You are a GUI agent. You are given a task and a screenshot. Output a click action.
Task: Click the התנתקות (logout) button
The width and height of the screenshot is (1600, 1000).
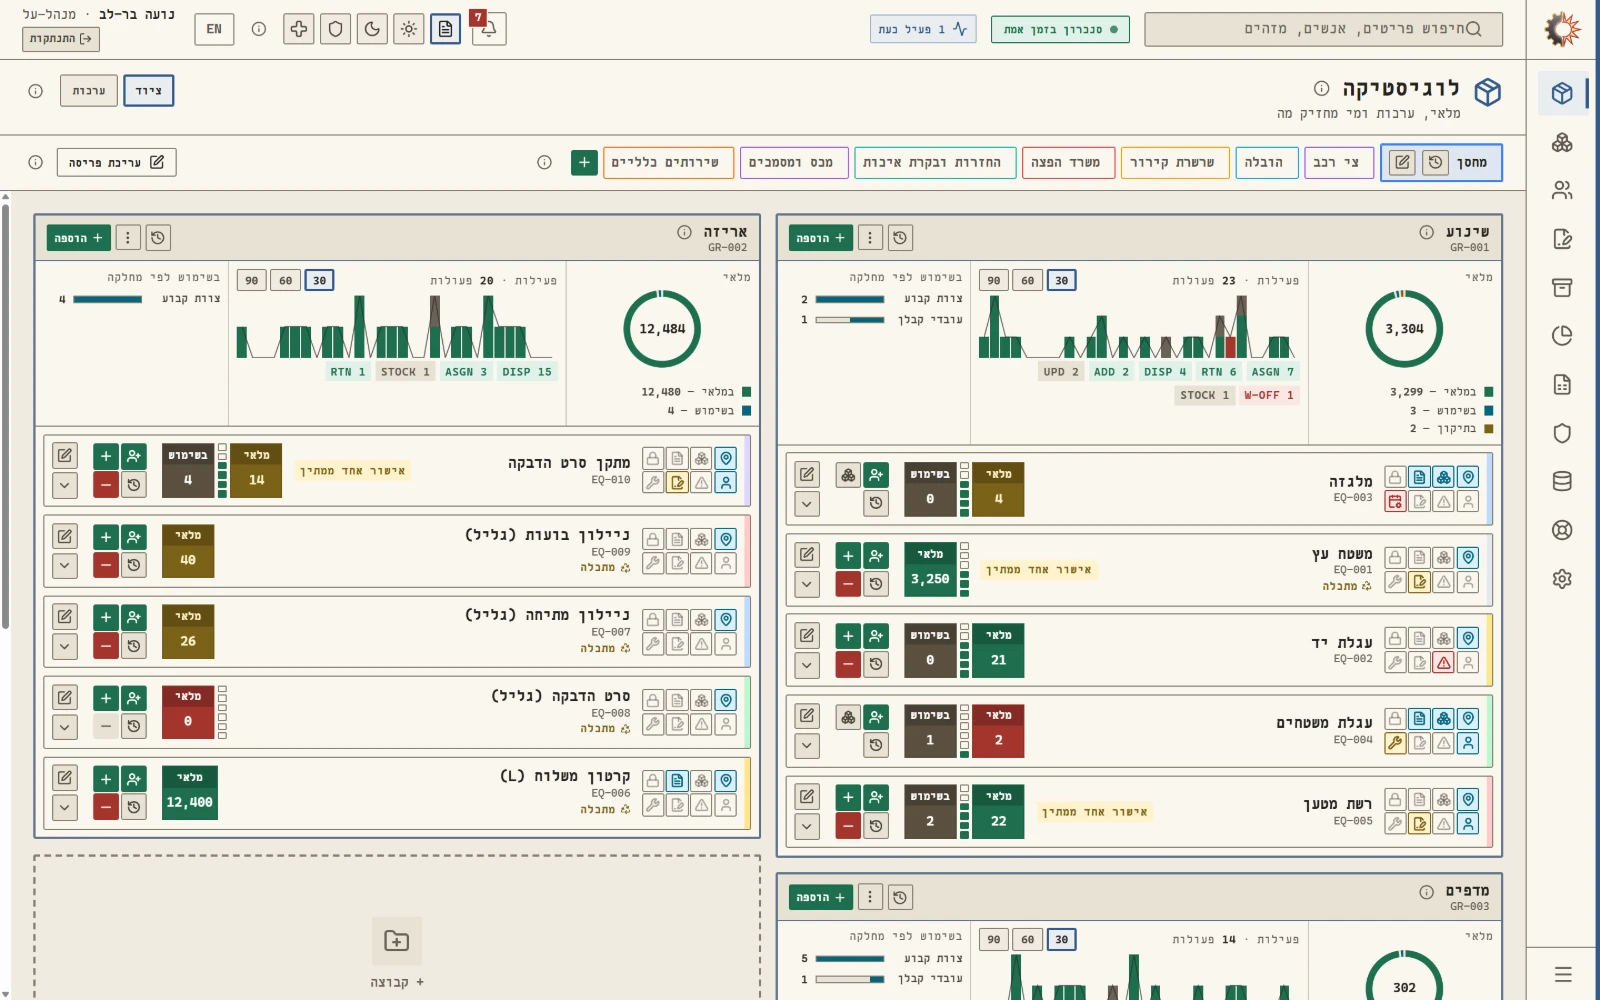[x=61, y=38]
